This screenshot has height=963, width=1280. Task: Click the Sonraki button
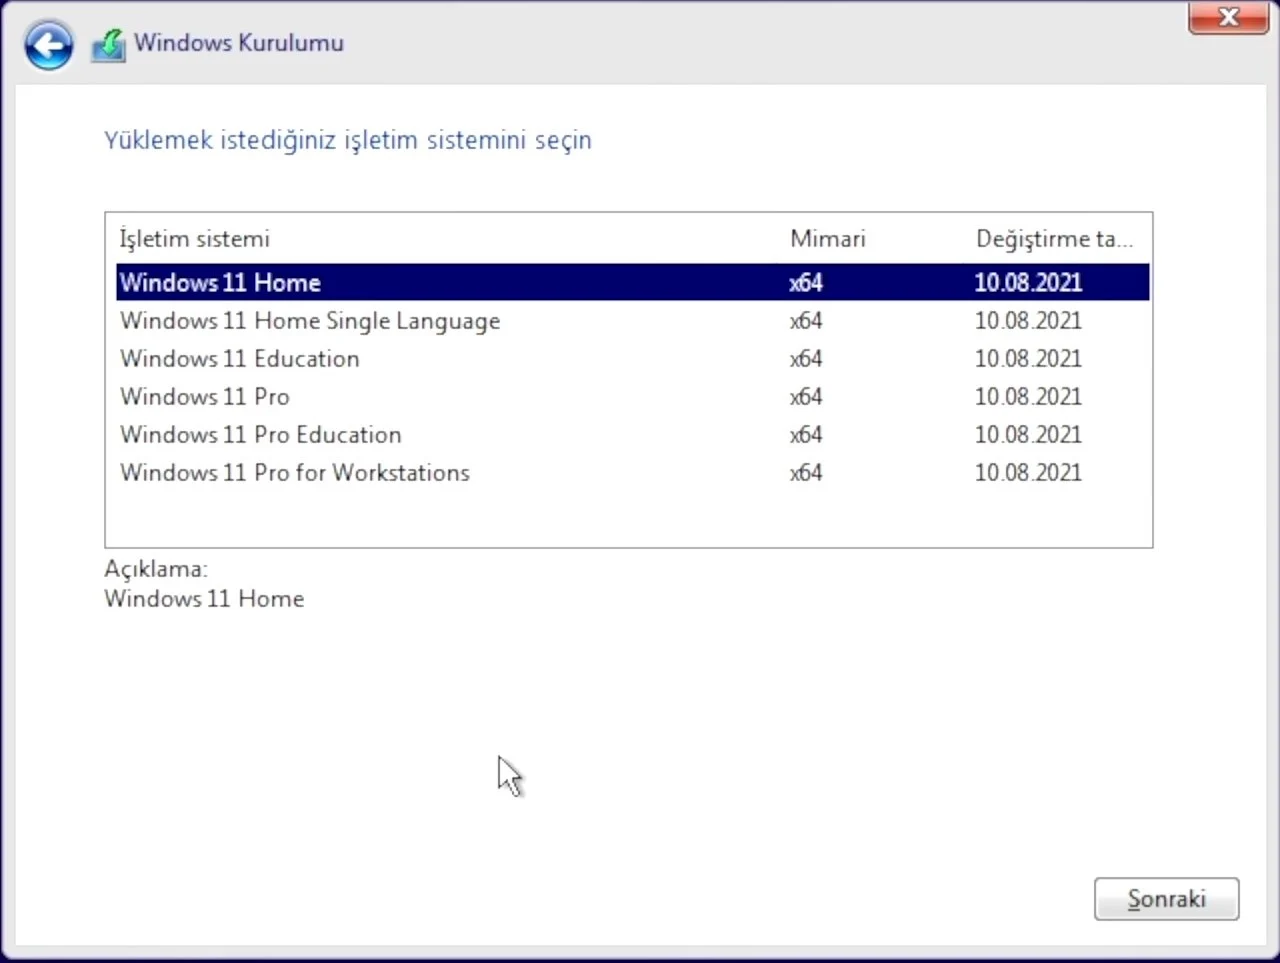tap(1166, 899)
